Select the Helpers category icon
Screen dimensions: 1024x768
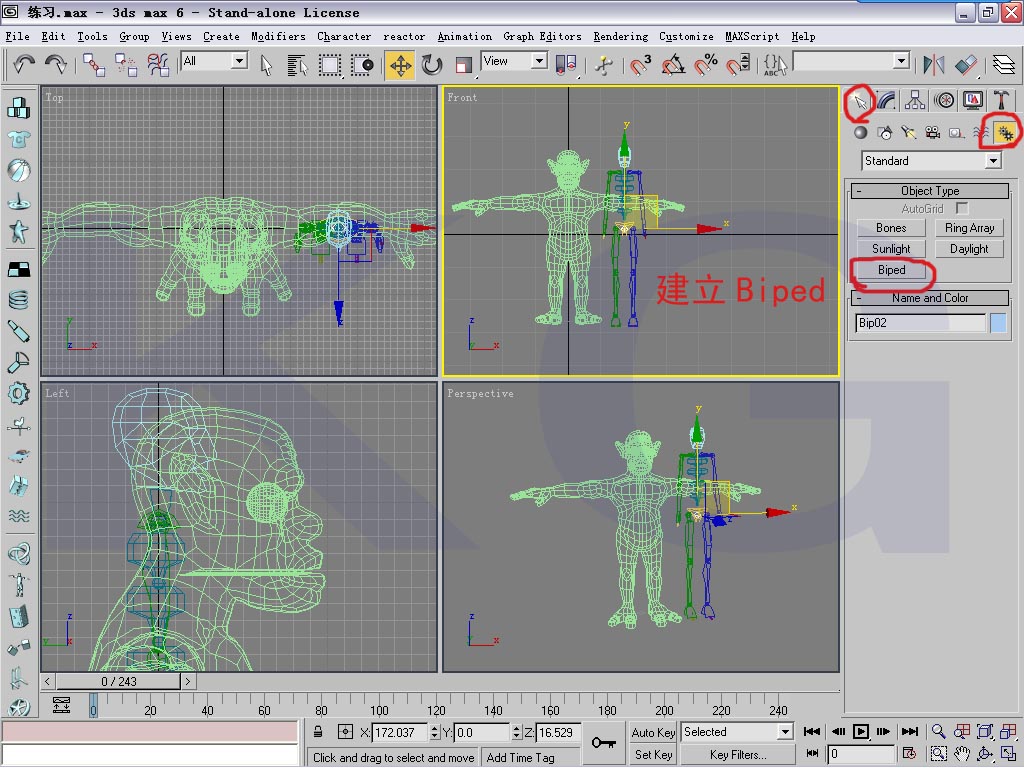[956, 133]
